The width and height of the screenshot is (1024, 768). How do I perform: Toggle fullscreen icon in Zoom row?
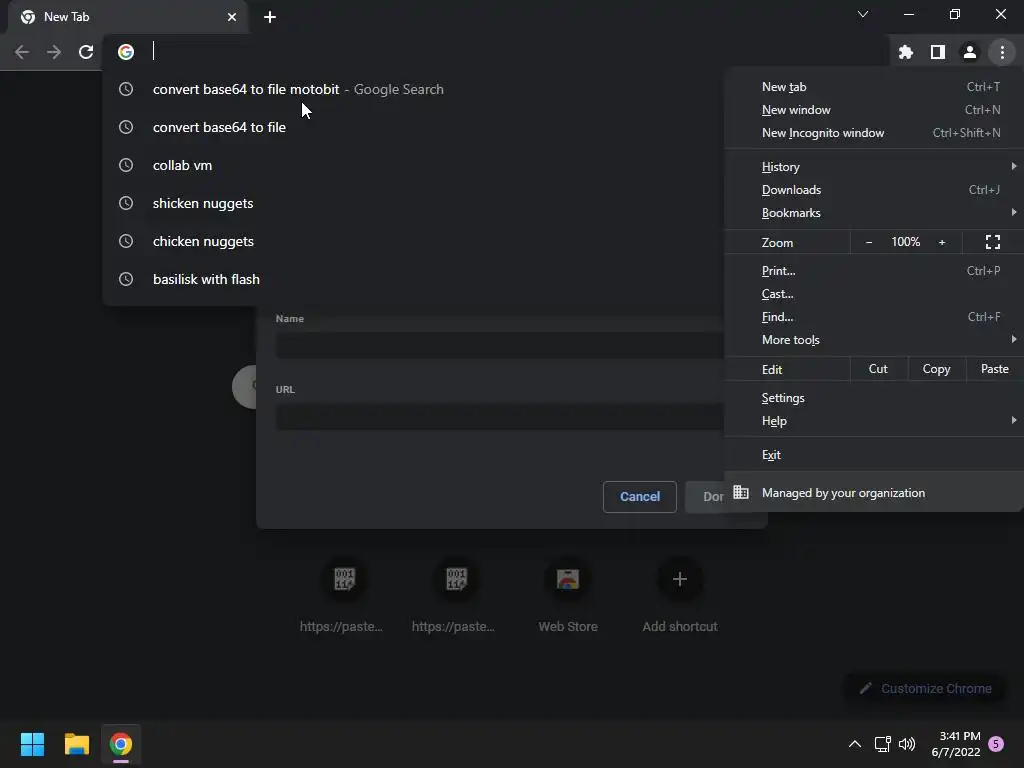point(993,242)
